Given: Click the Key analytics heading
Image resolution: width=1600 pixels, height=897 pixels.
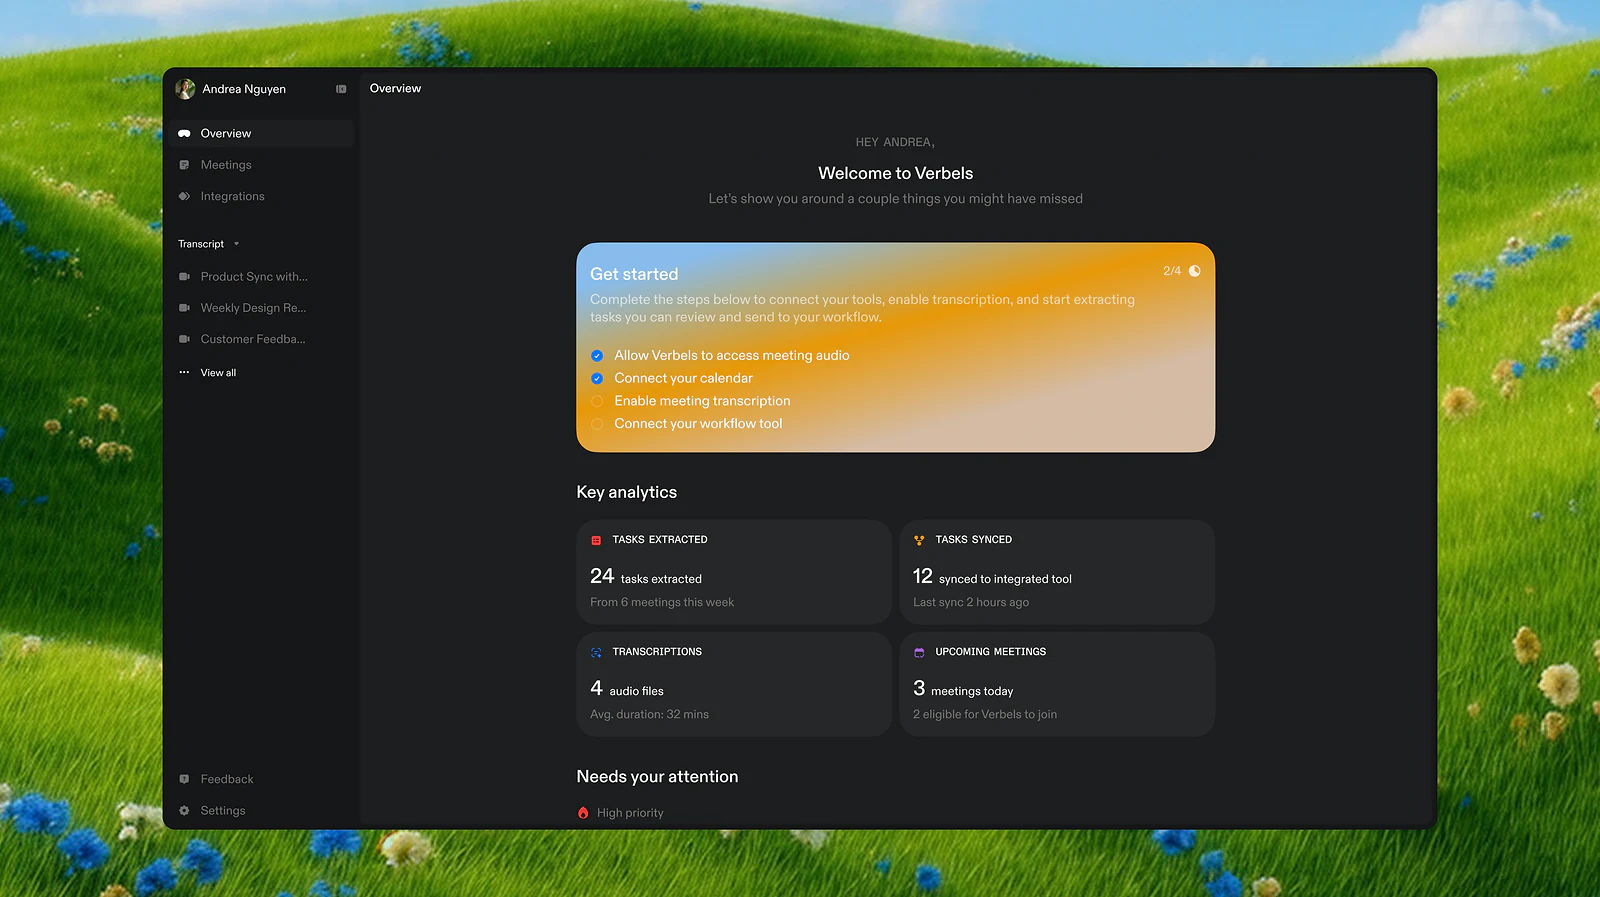Looking at the screenshot, I should pyautogui.click(x=627, y=492).
